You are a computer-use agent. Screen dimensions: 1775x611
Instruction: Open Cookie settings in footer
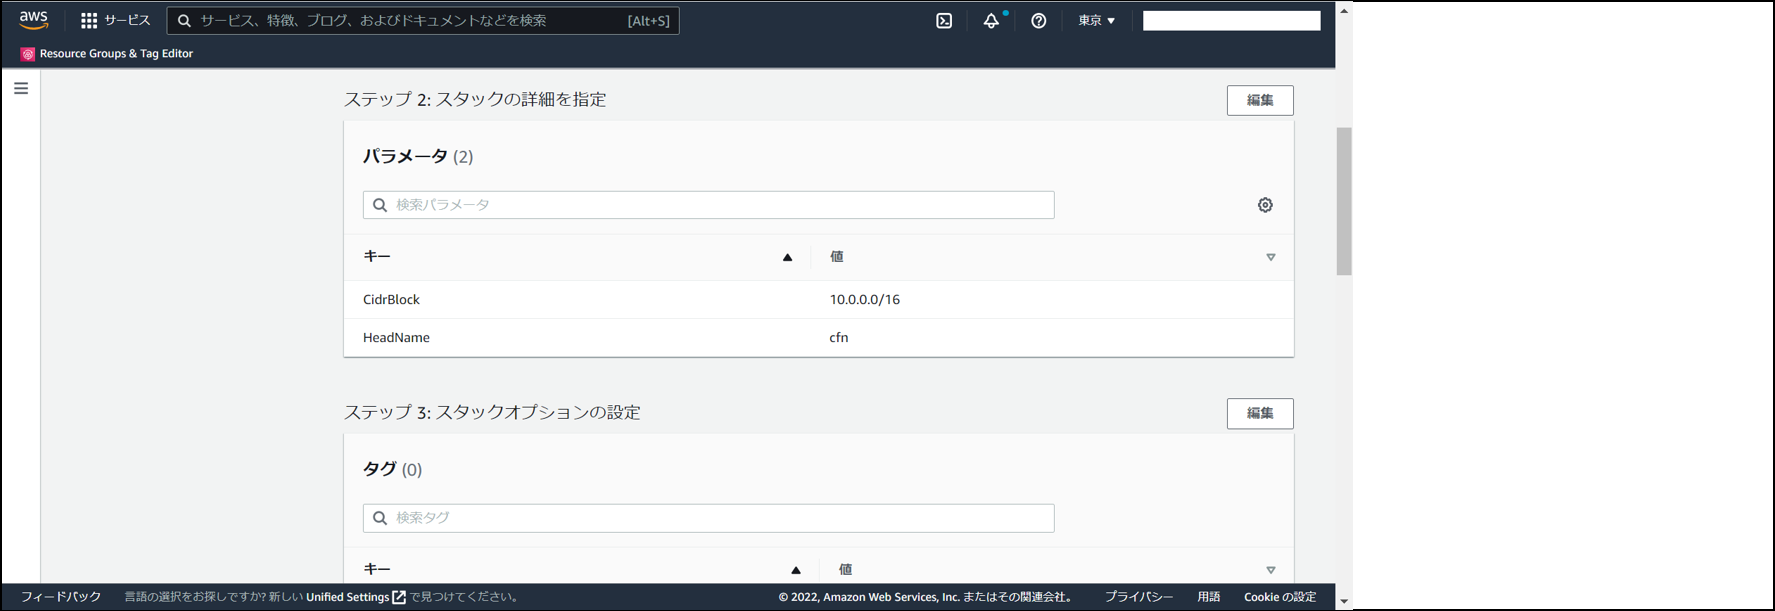1280,597
